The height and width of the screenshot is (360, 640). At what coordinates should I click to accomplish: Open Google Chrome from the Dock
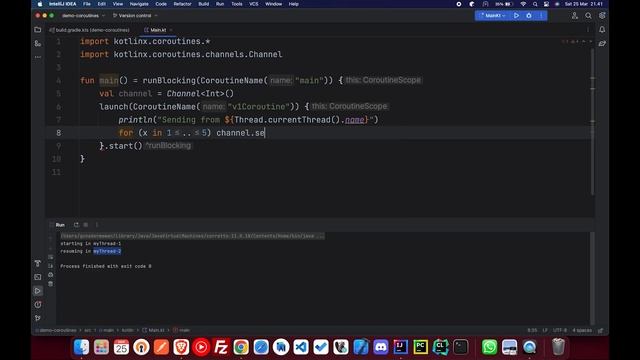241,347
